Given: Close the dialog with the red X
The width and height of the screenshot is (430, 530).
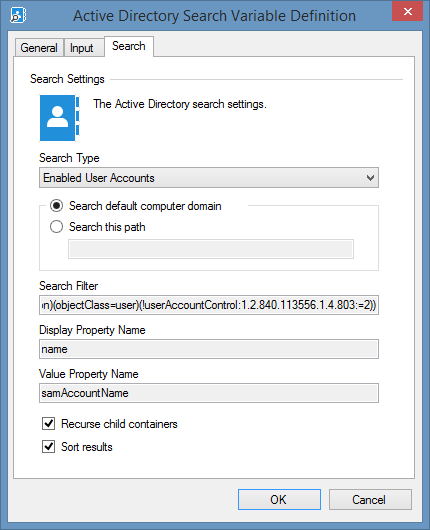Looking at the screenshot, I should [407, 11].
